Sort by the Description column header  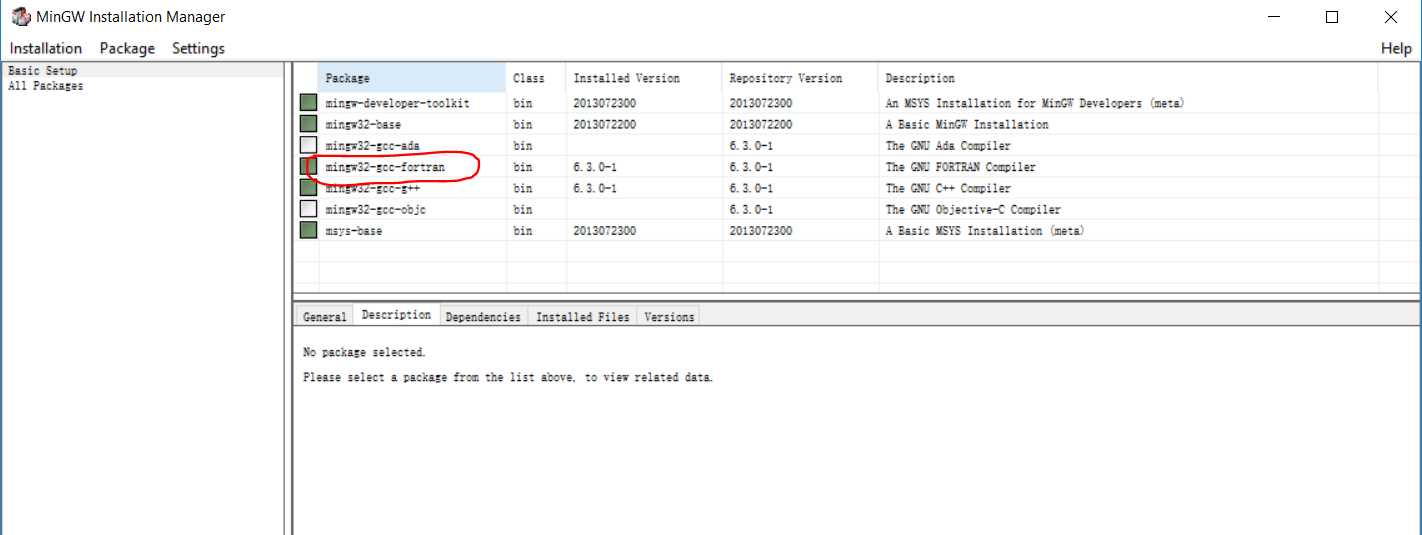tap(1128, 78)
